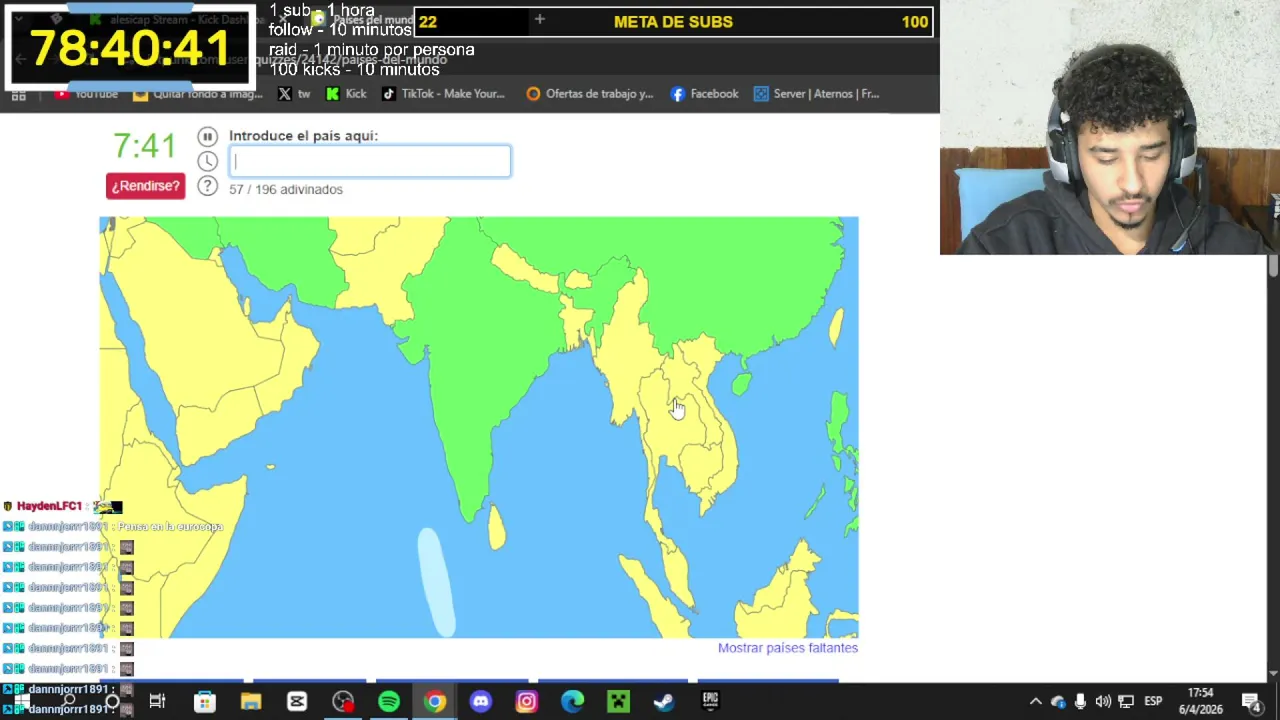Open the Kick bookmark
Image resolution: width=1280 pixels, height=720 pixels.
(346, 94)
